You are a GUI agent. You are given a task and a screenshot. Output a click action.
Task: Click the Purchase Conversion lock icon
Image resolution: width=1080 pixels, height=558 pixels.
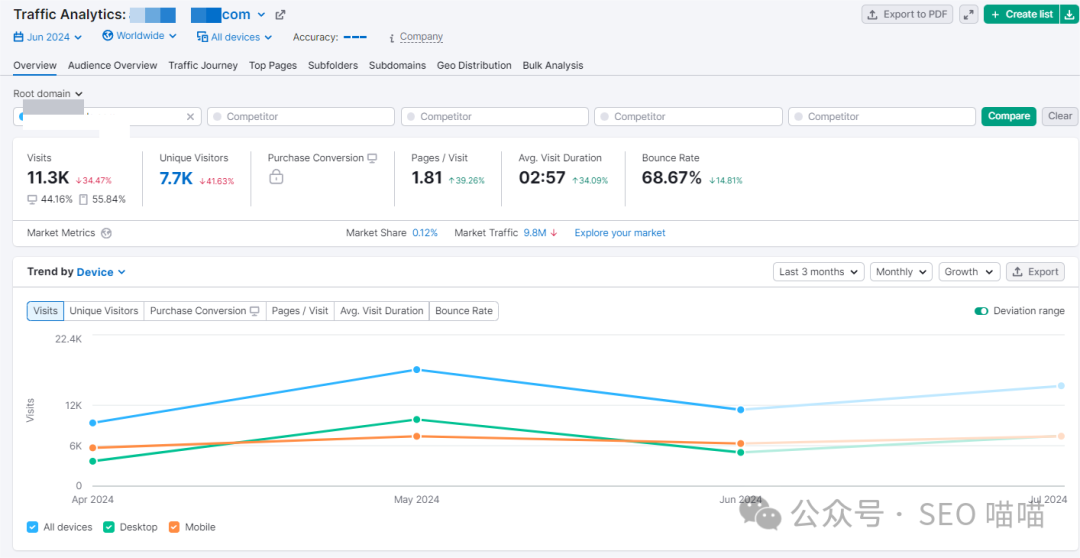pyautogui.click(x=276, y=177)
